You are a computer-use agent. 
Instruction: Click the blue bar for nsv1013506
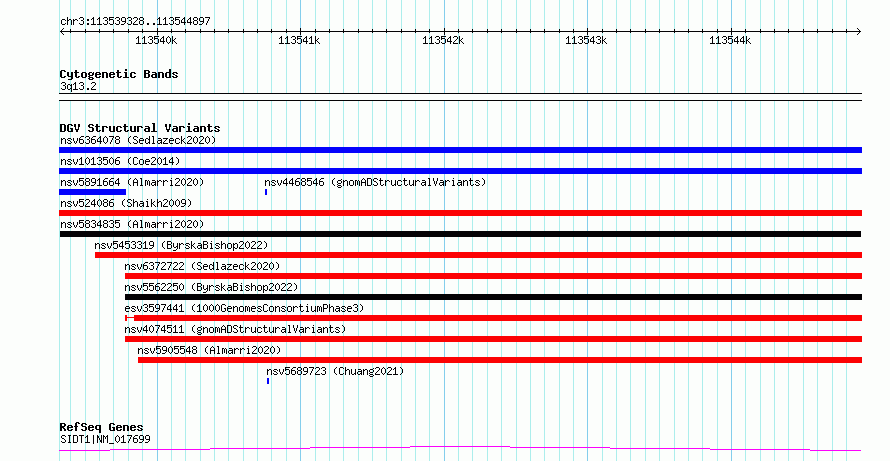[460, 171]
